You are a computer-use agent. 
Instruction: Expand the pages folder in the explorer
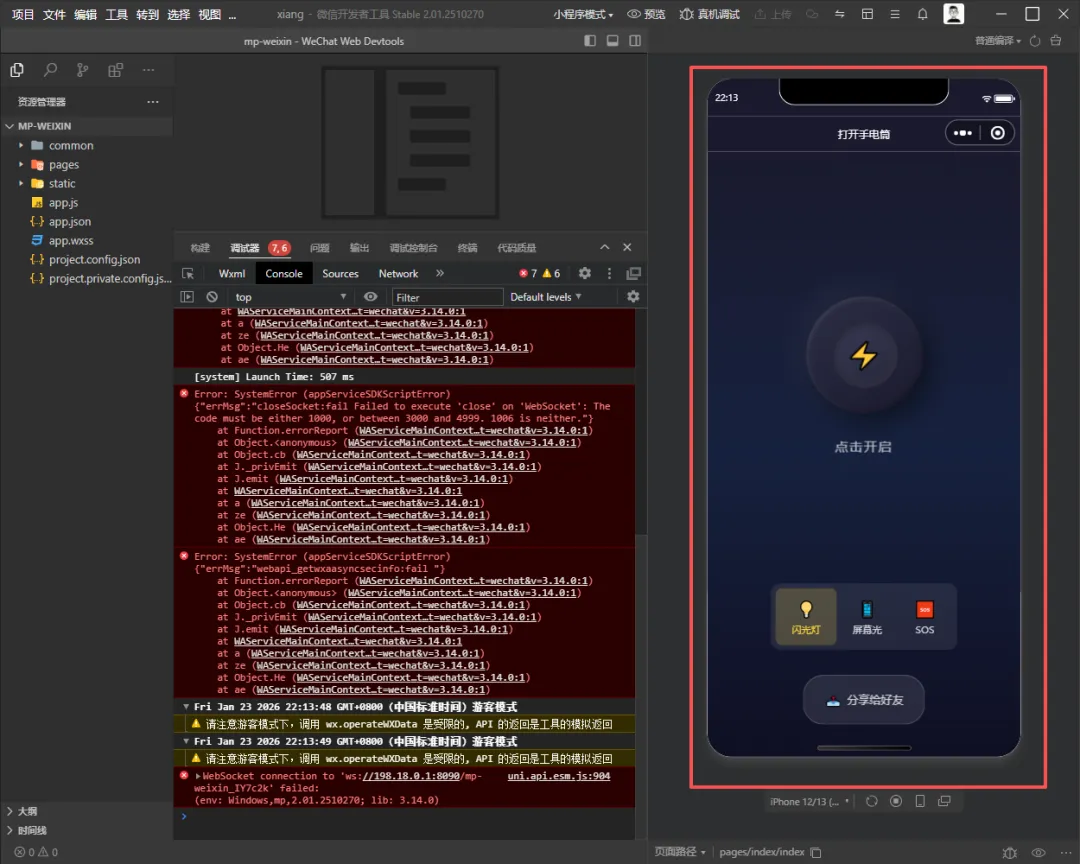(x=64, y=165)
